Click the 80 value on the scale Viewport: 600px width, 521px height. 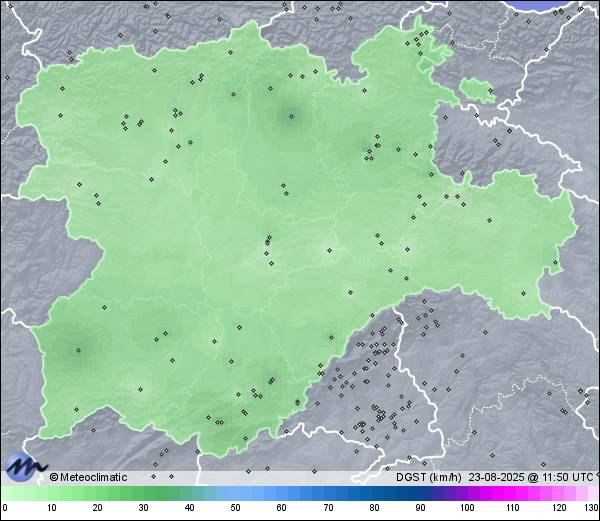click(x=375, y=508)
